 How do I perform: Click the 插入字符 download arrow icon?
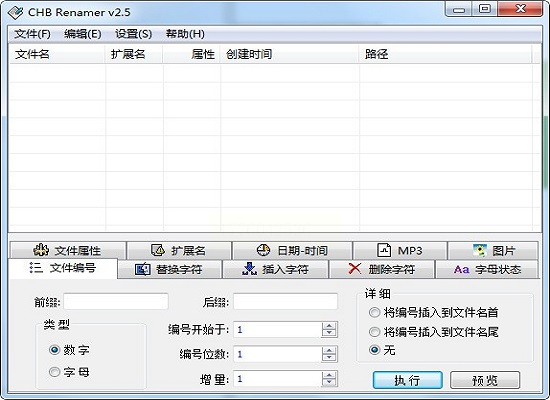(x=249, y=269)
